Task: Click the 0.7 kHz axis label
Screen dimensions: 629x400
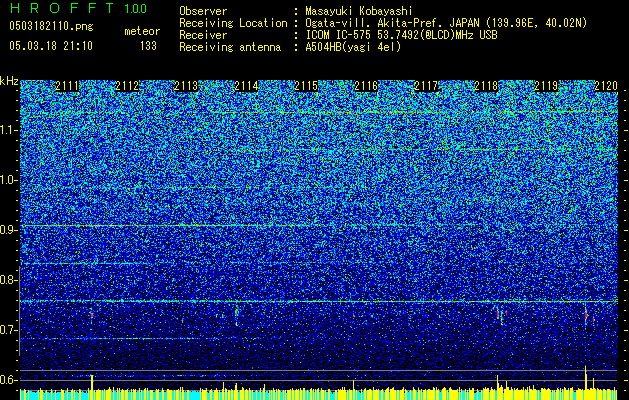Action: 8,330
